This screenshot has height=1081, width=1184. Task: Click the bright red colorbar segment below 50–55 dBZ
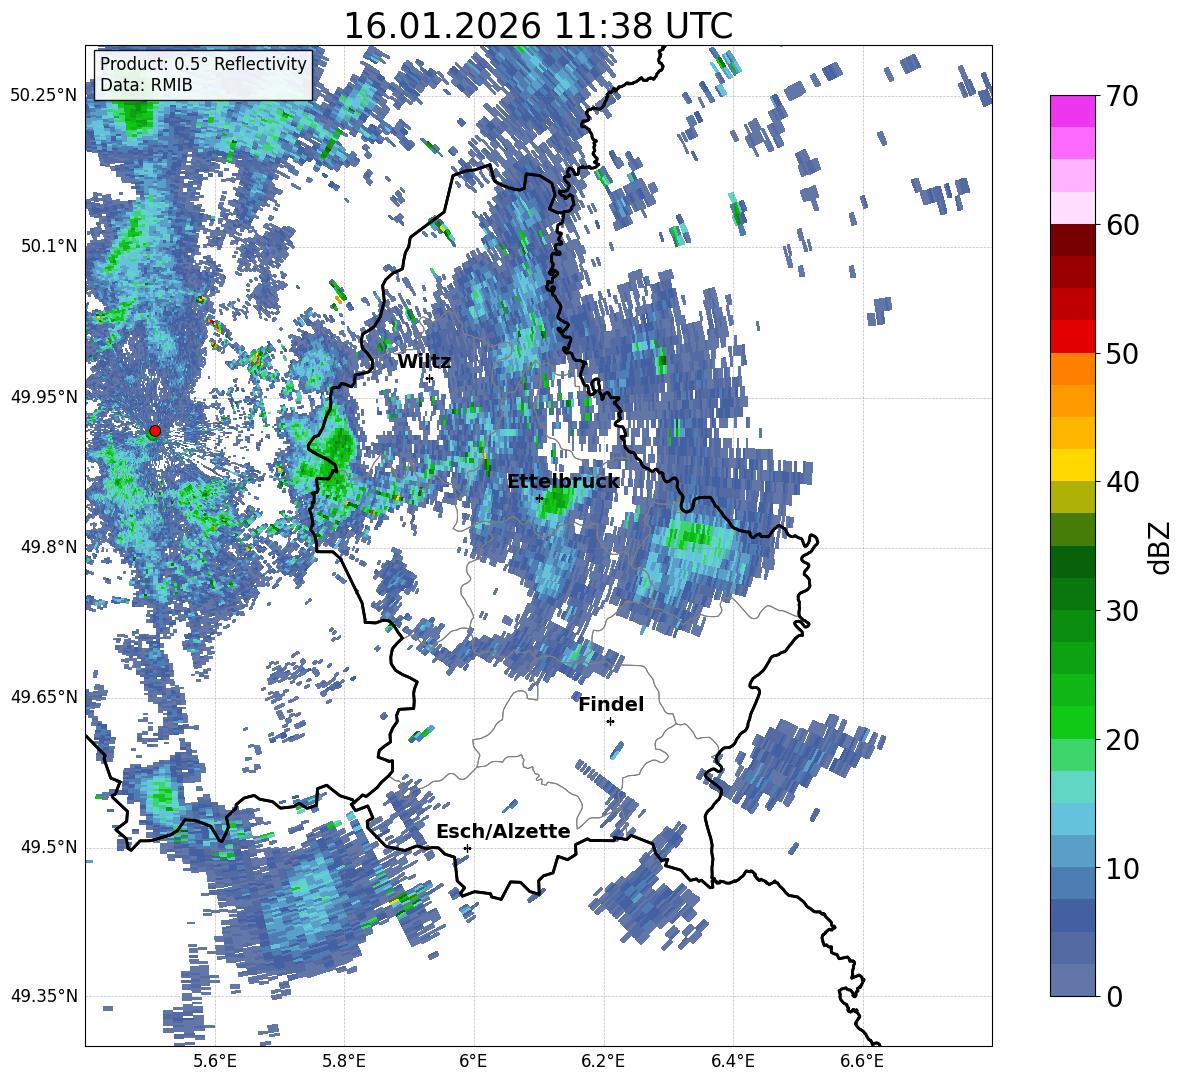1072,337
